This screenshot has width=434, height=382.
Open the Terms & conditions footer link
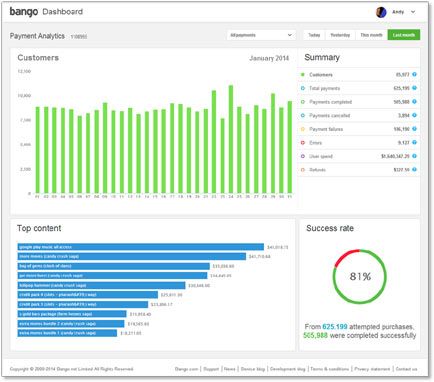coord(330,369)
